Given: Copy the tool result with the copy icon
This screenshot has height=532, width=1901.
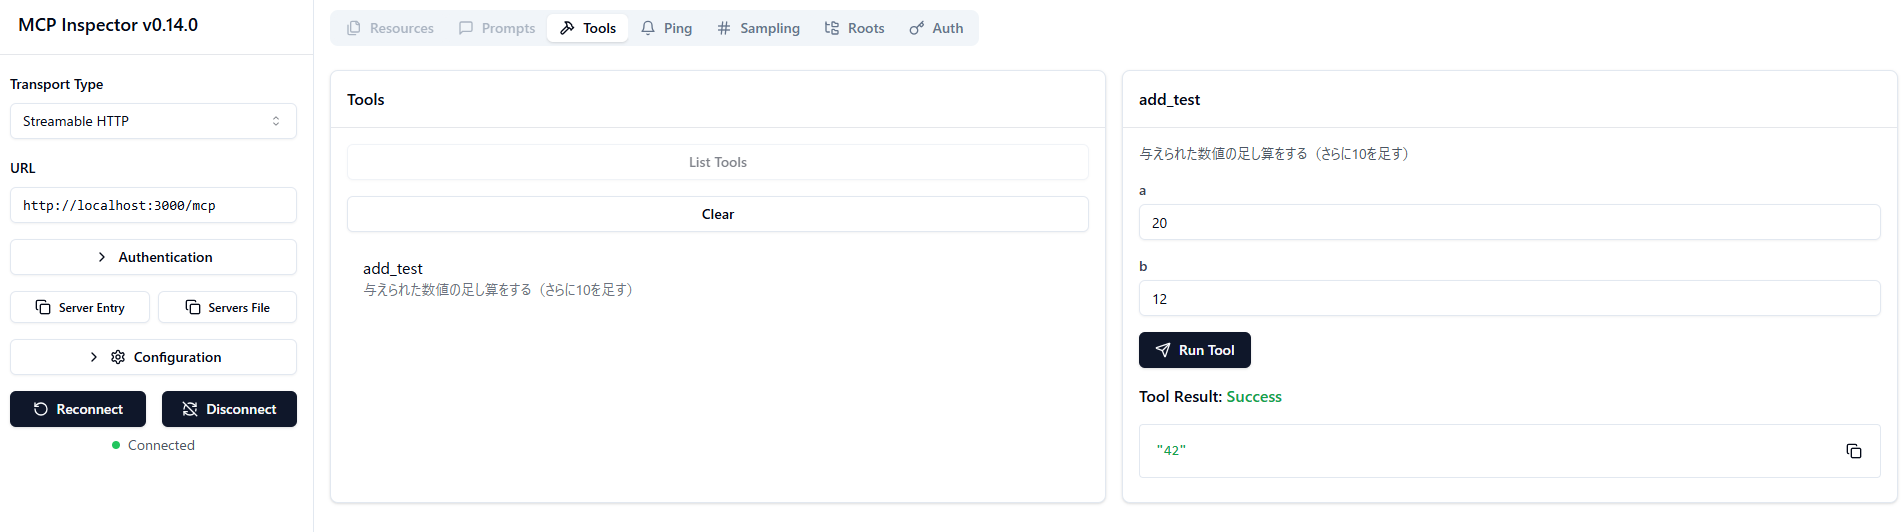Looking at the screenshot, I should [x=1853, y=451].
